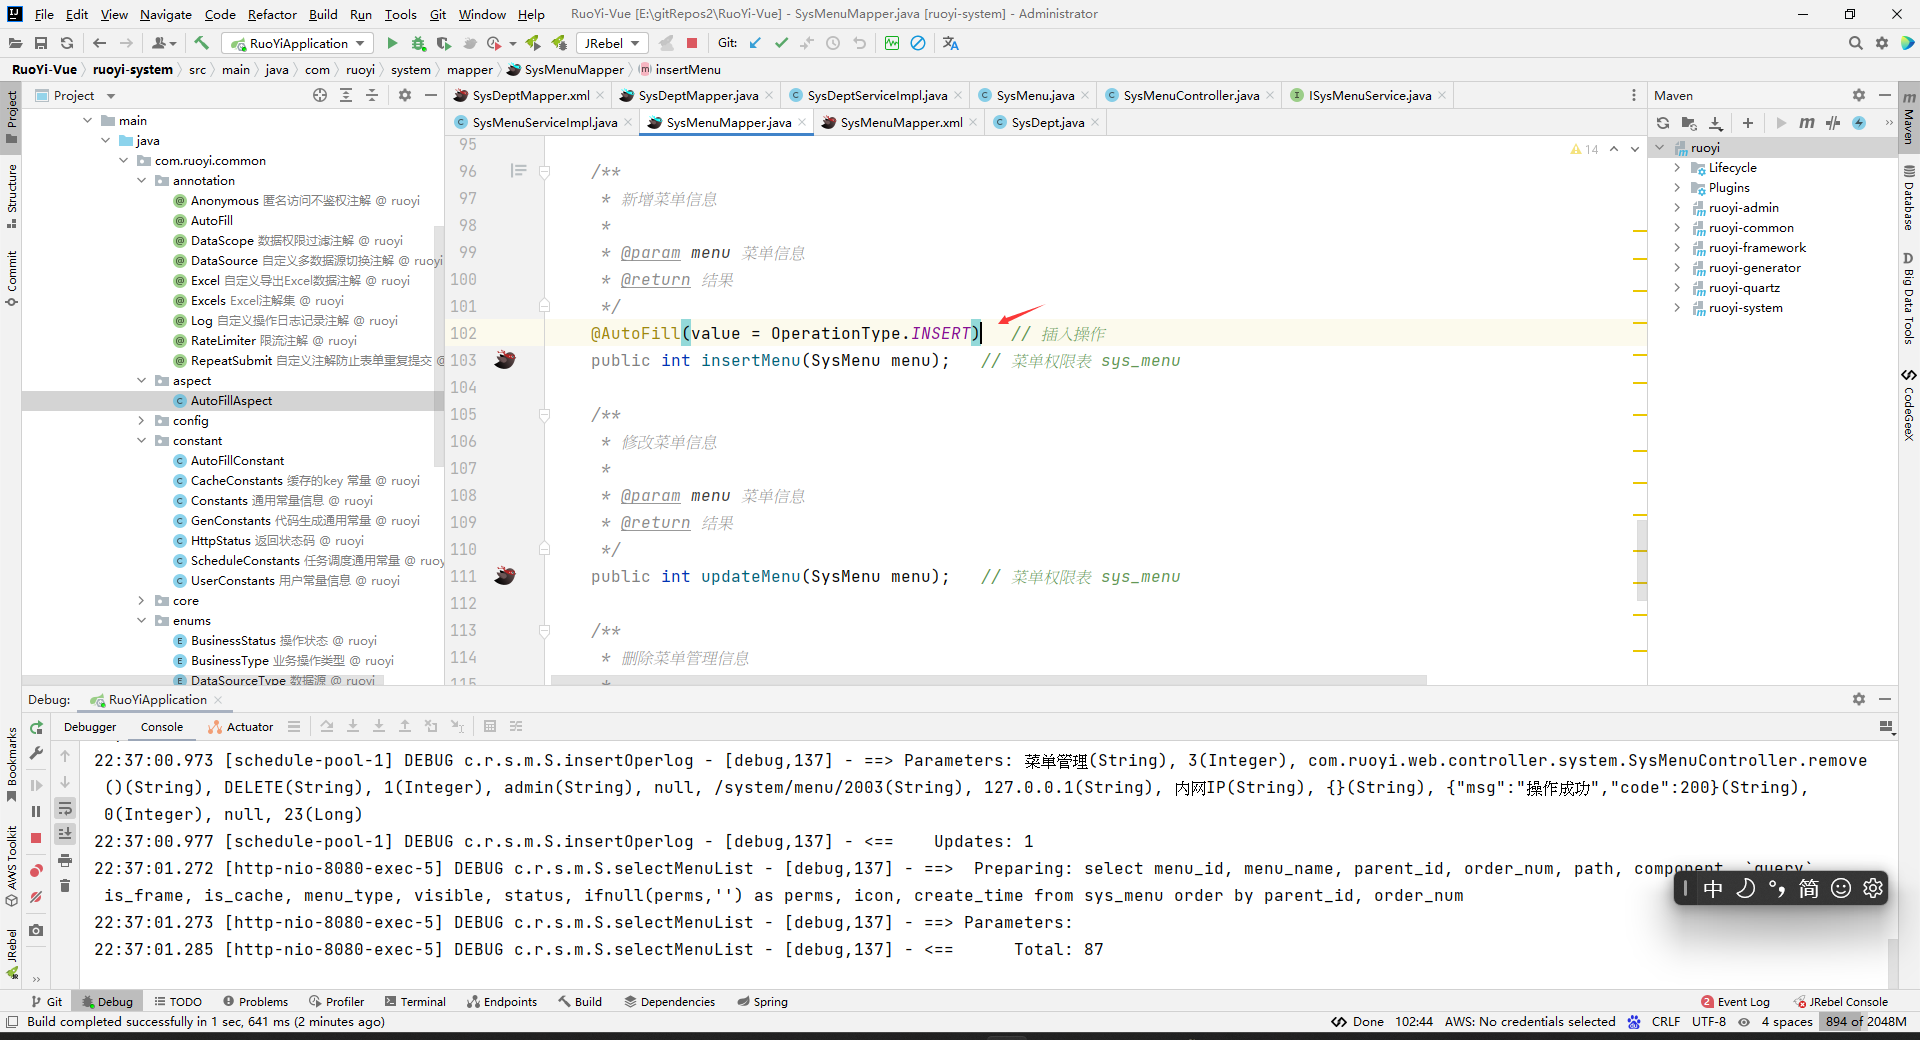This screenshot has height=1040, width=1920.
Task: Open the RuoYiApplication run configuration dropdown
Action: pos(298,43)
